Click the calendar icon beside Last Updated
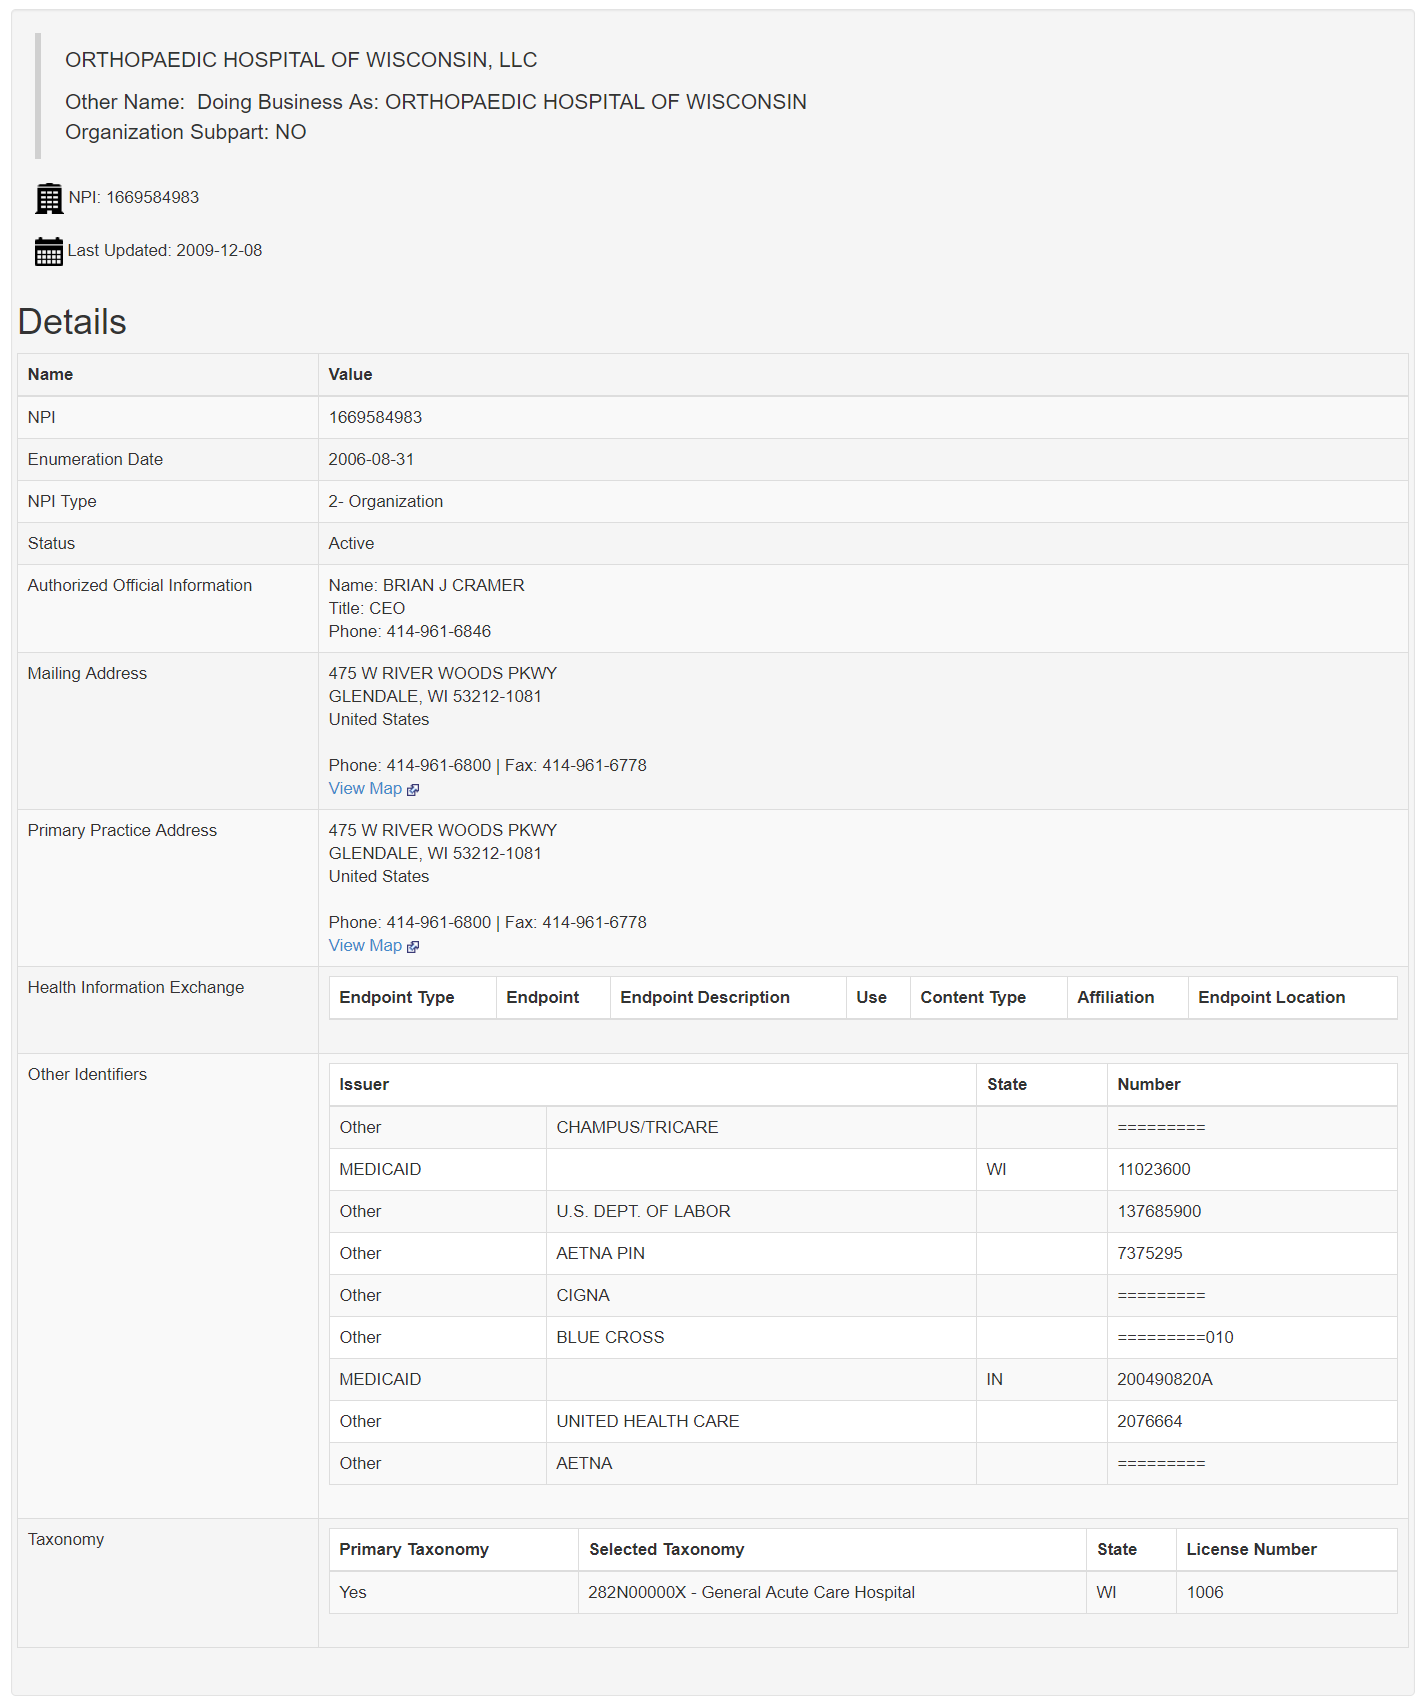The width and height of the screenshot is (1422, 1700). 48,251
